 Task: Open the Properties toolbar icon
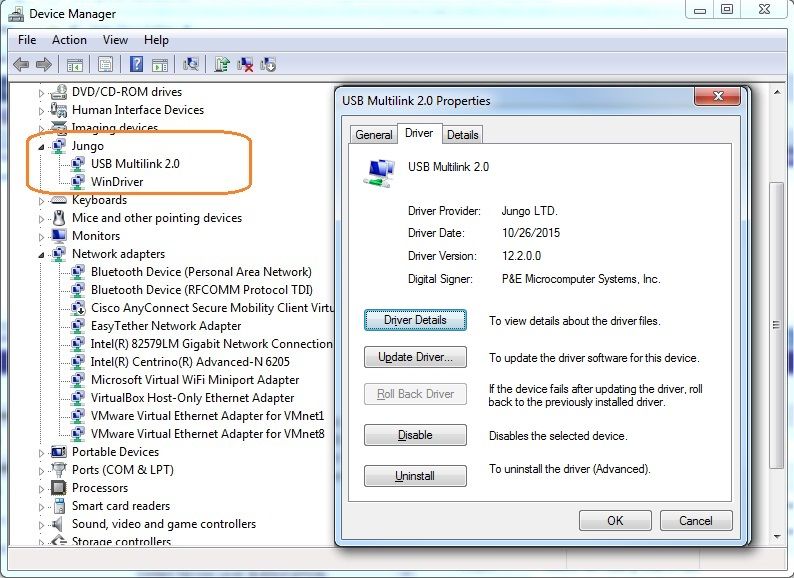click(105, 64)
